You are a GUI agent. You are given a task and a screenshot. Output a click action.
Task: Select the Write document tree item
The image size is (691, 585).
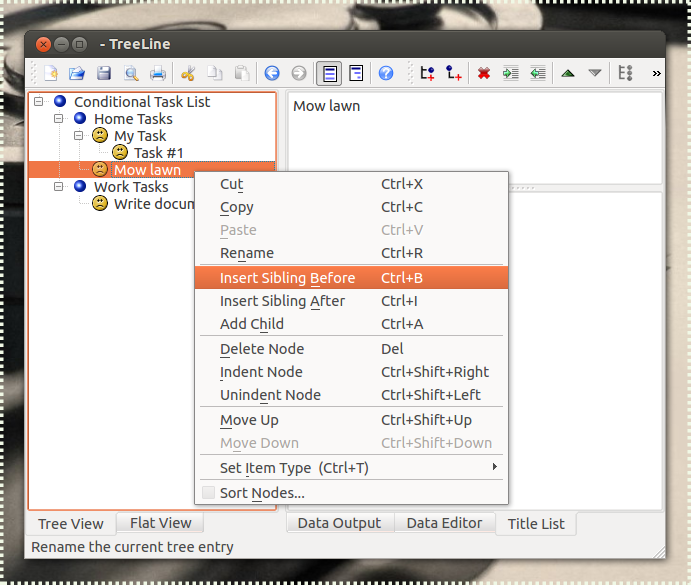point(154,204)
